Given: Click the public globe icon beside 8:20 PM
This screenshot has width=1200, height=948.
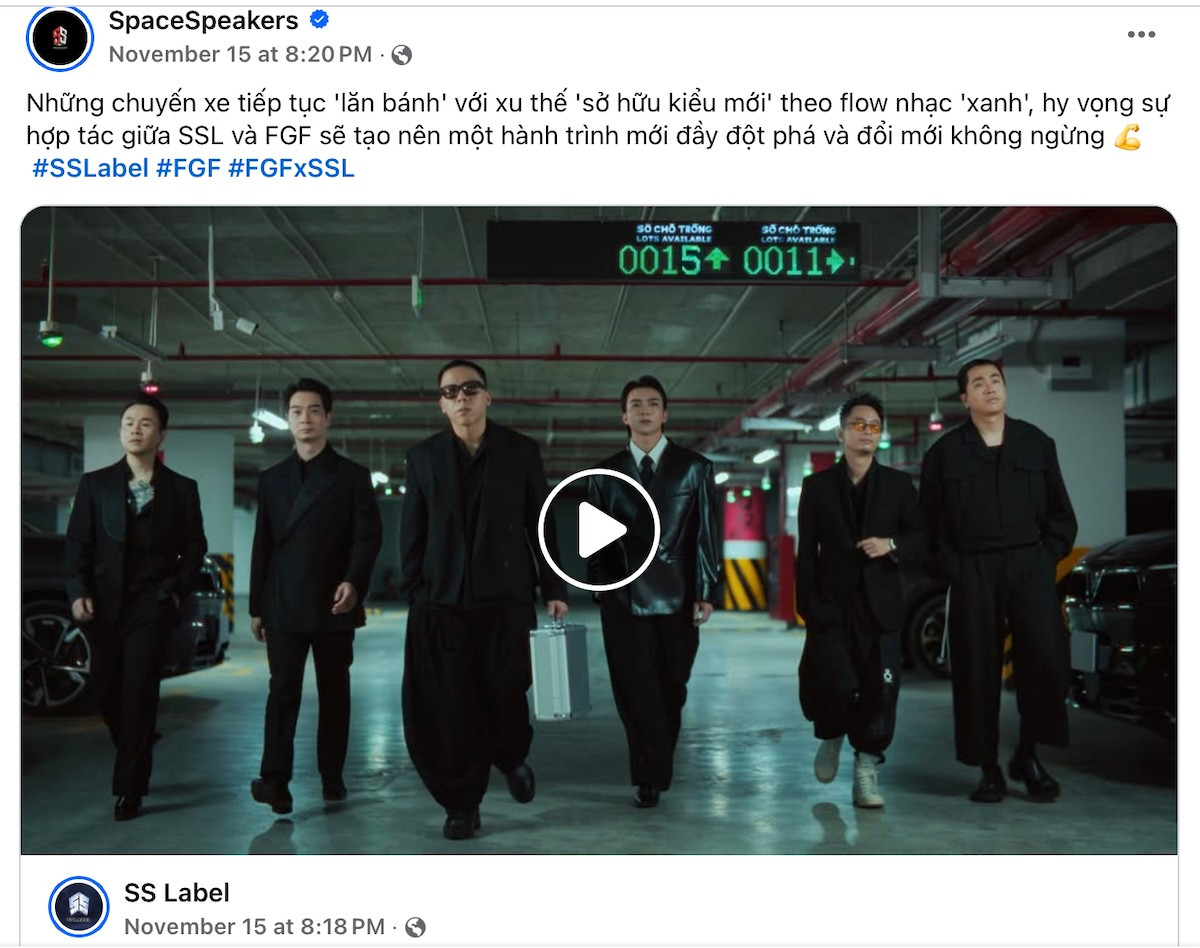Looking at the screenshot, I should [x=401, y=55].
